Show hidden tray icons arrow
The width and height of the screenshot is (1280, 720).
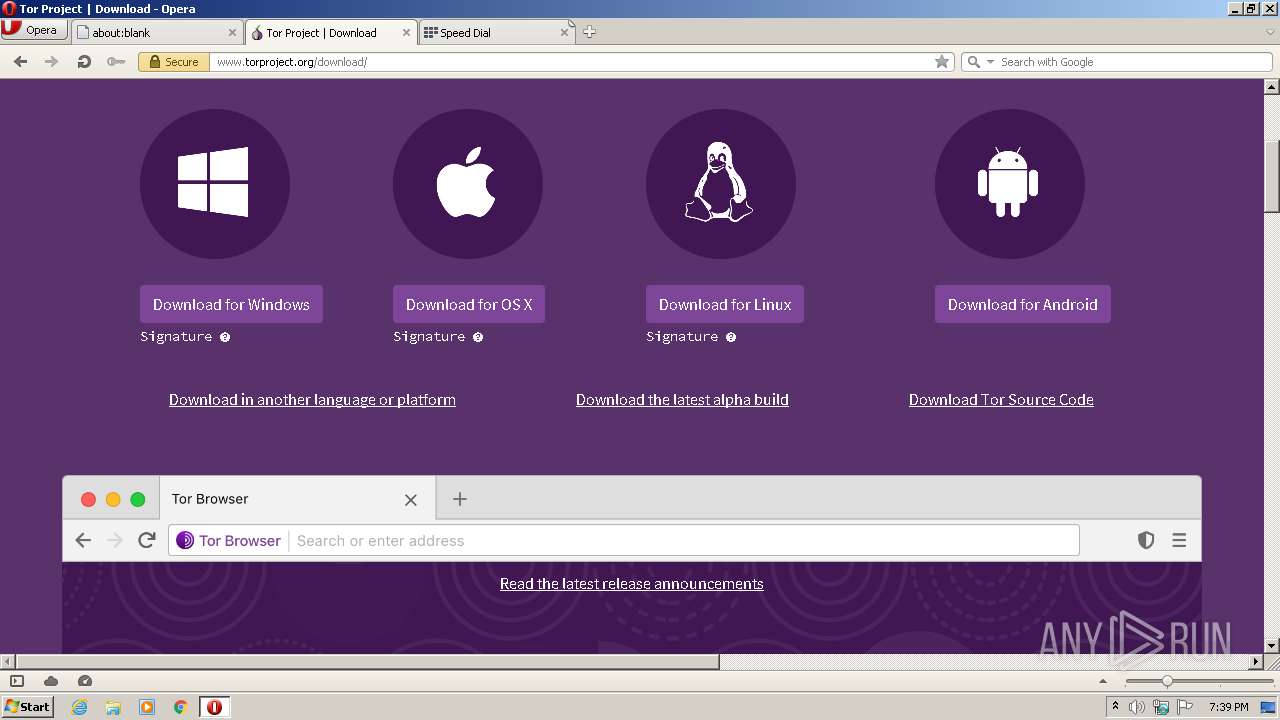point(1115,706)
